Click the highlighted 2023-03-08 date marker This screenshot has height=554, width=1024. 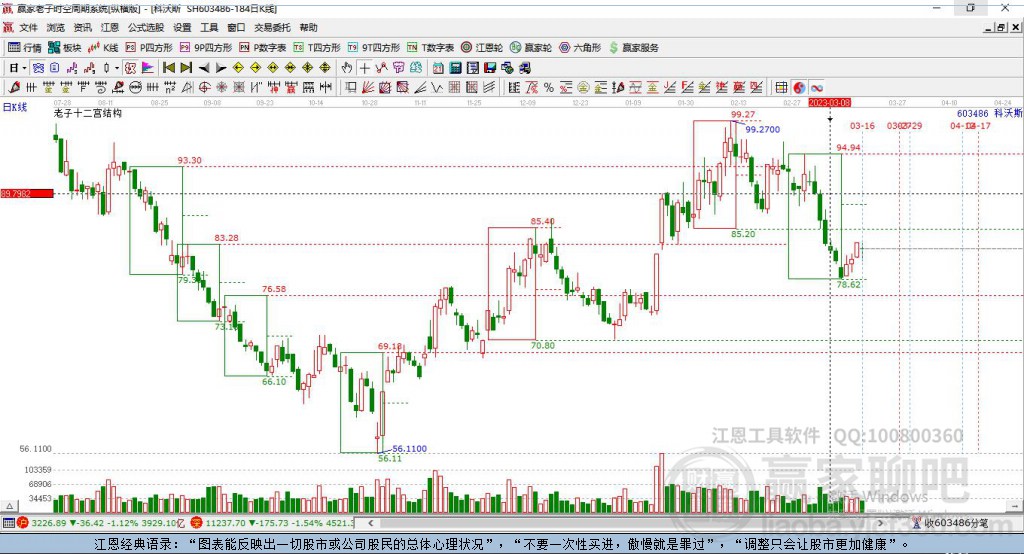pos(829,103)
